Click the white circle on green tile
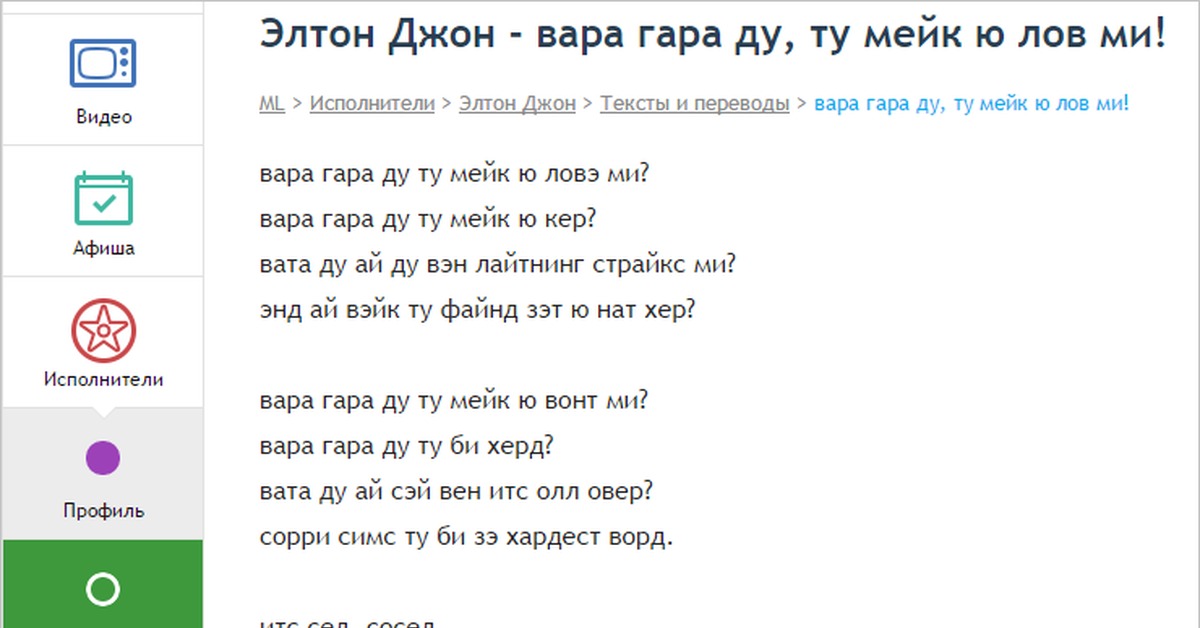 [x=103, y=589]
